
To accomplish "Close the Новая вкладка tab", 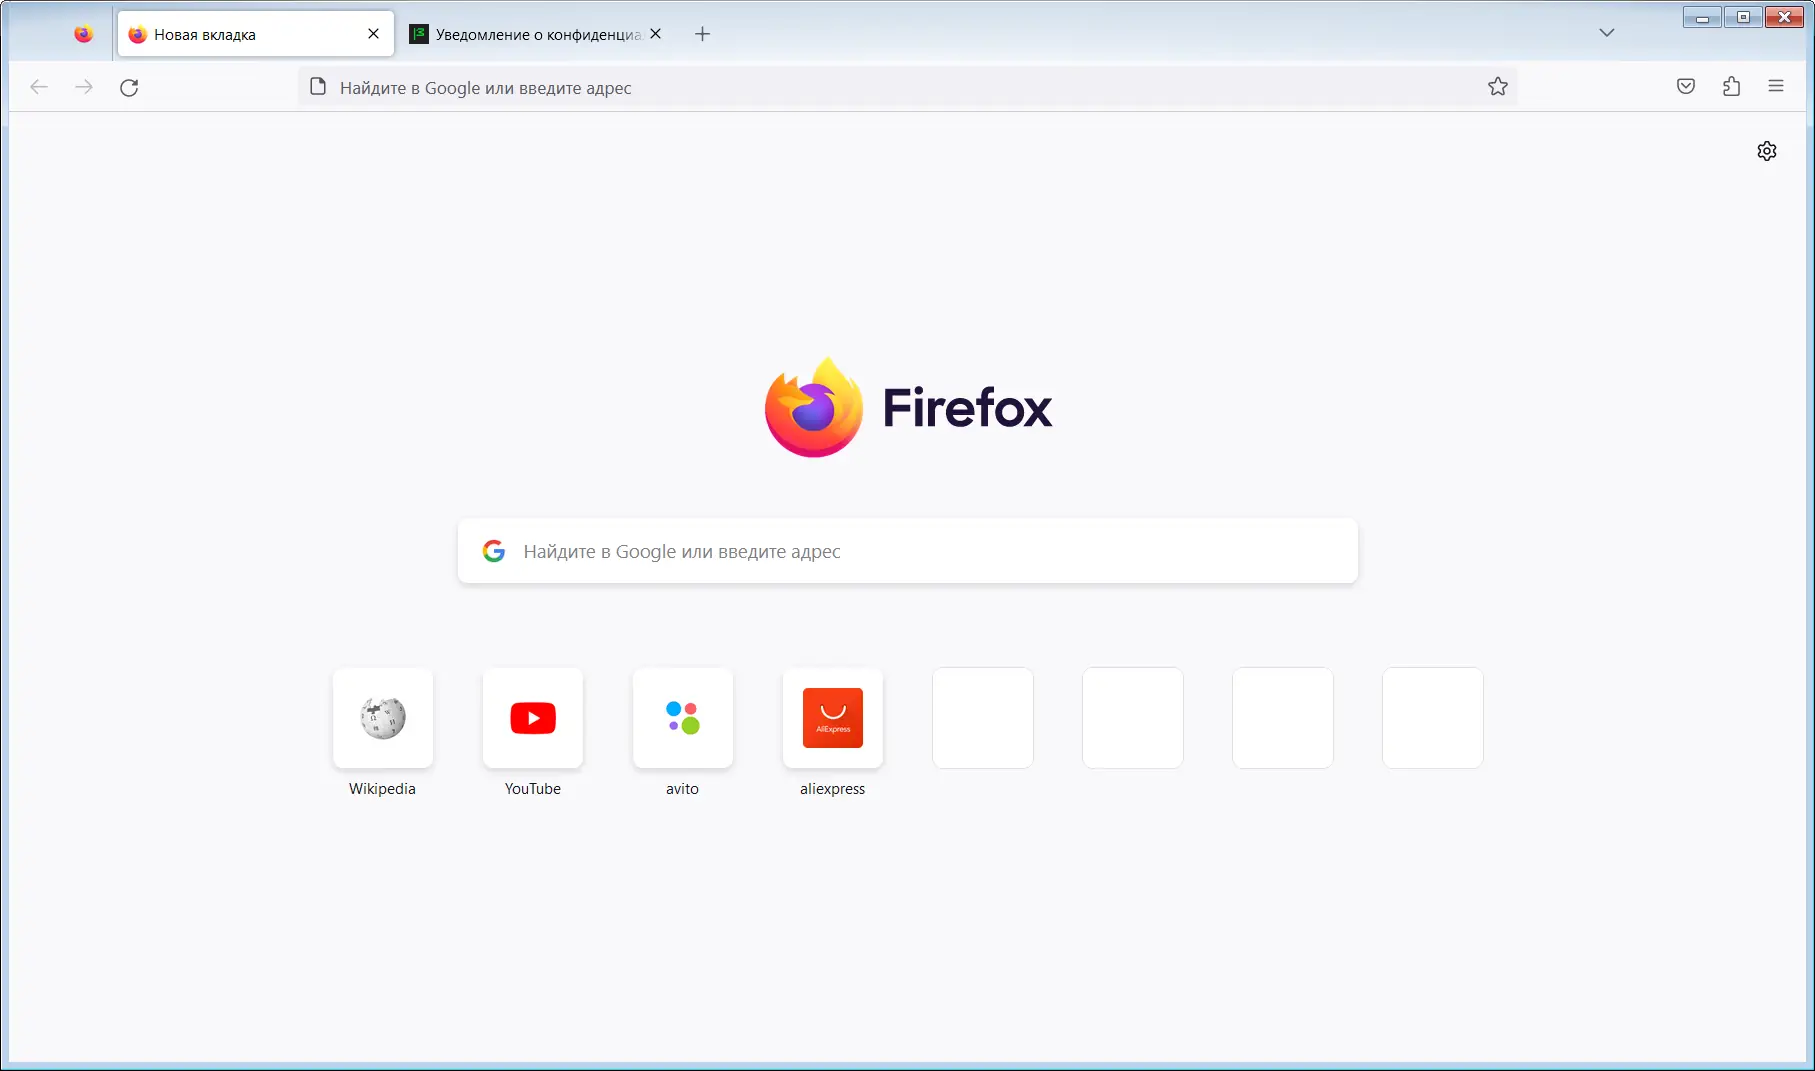I will coord(373,34).
